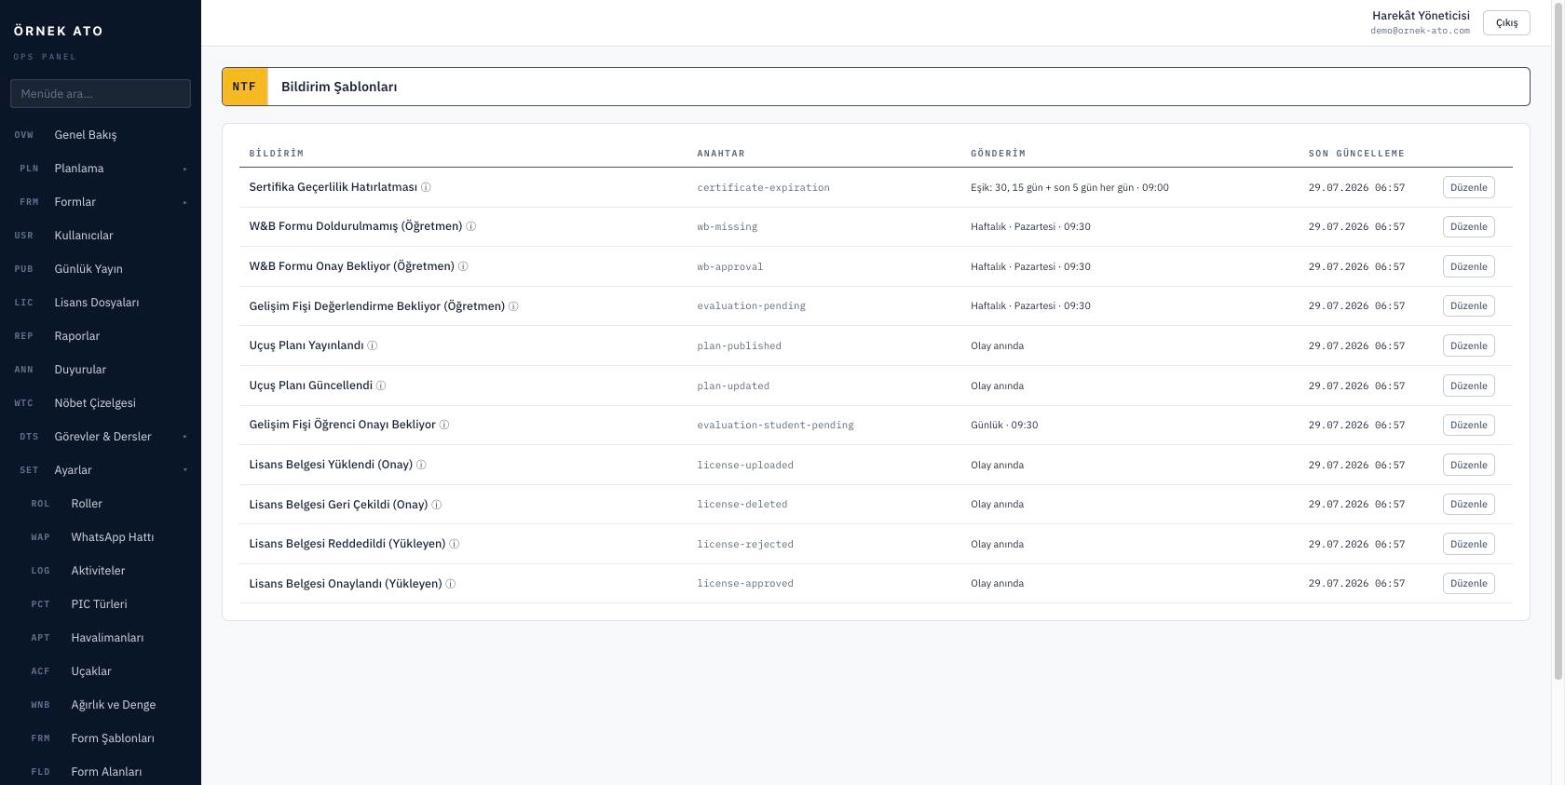1565x785 pixels.
Task: Click info icon beside Uçuş Planı Güncellendi
Action: tap(381, 386)
